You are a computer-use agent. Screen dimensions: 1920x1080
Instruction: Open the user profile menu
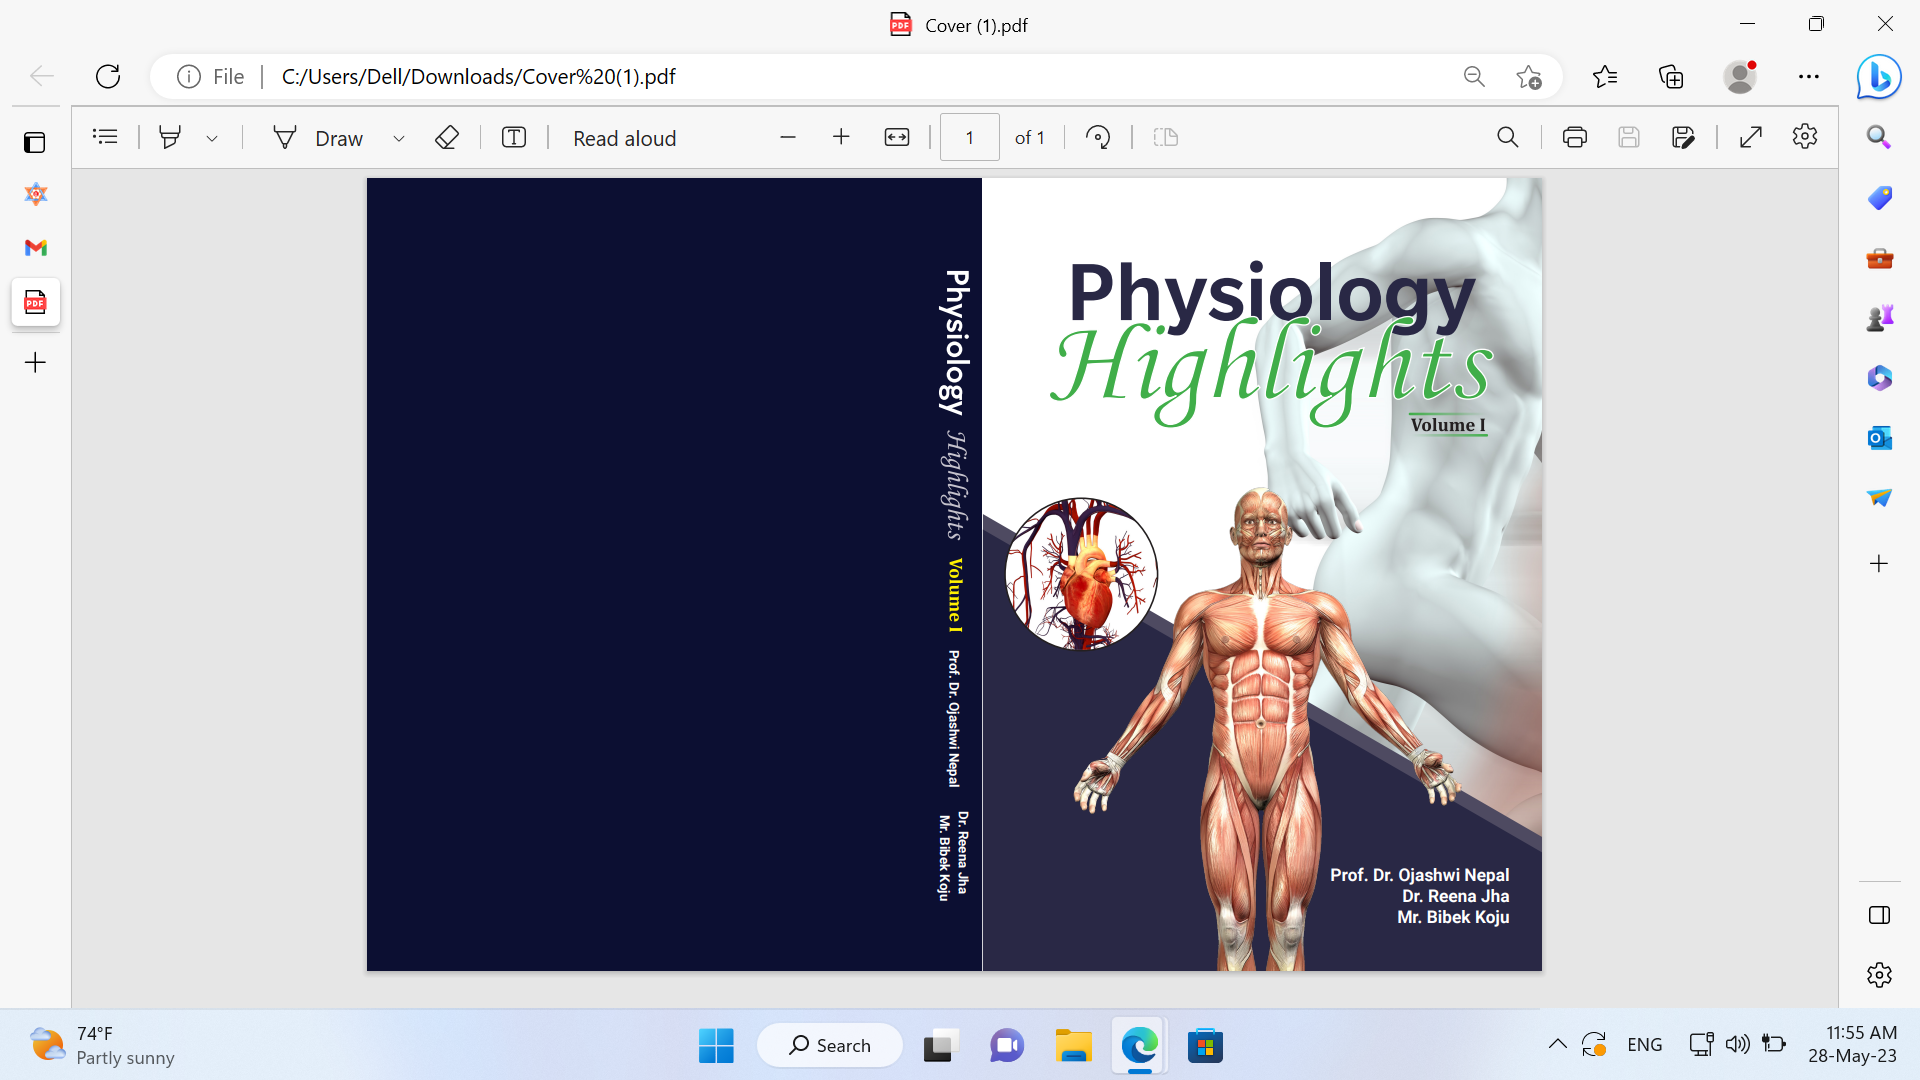tap(1740, 77)
